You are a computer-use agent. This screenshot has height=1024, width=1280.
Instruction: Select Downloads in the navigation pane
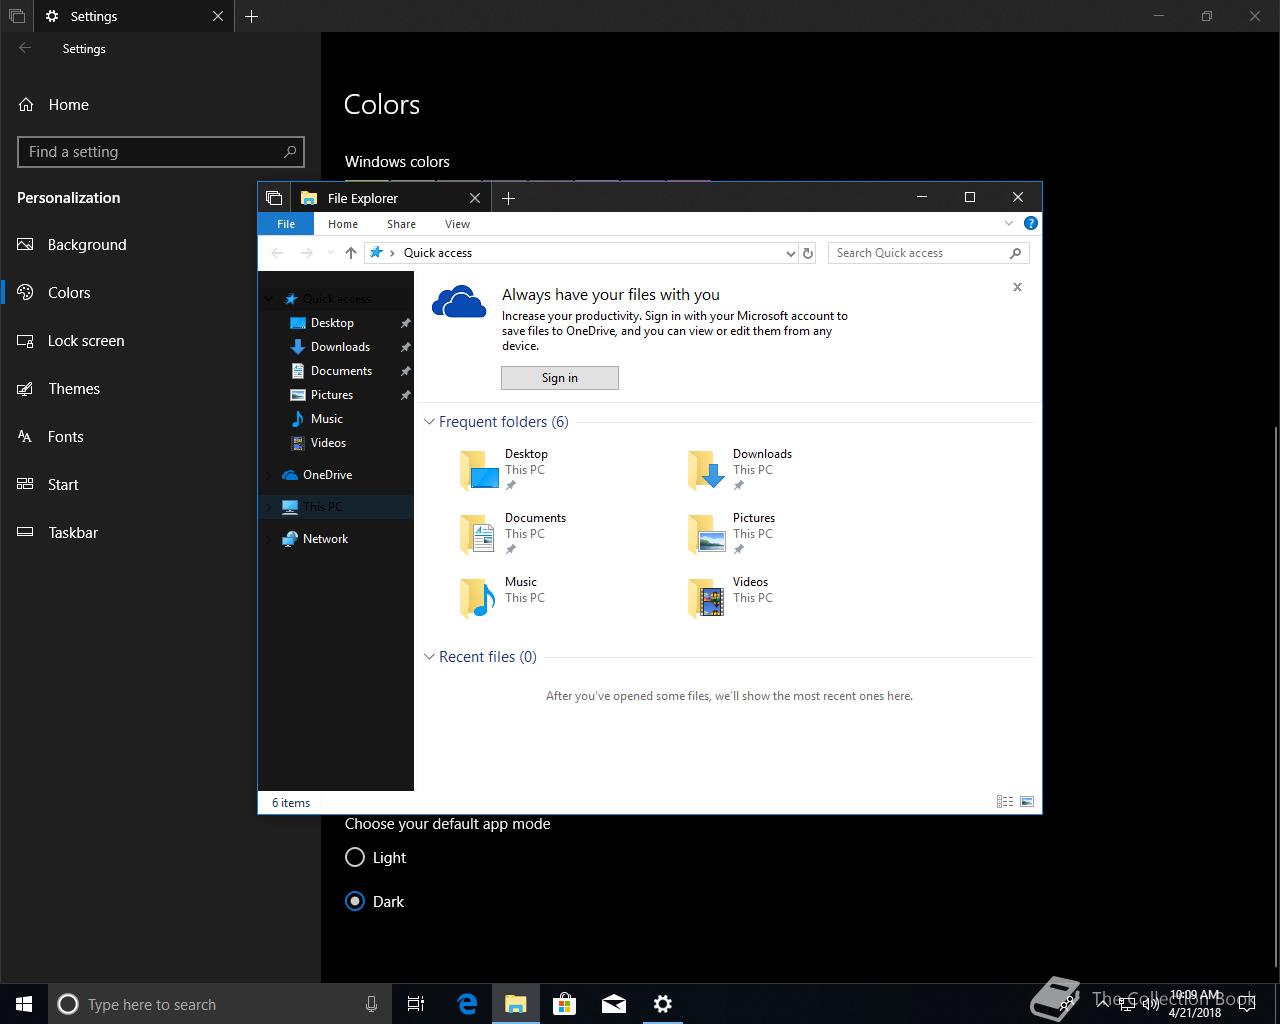[336, 347]
